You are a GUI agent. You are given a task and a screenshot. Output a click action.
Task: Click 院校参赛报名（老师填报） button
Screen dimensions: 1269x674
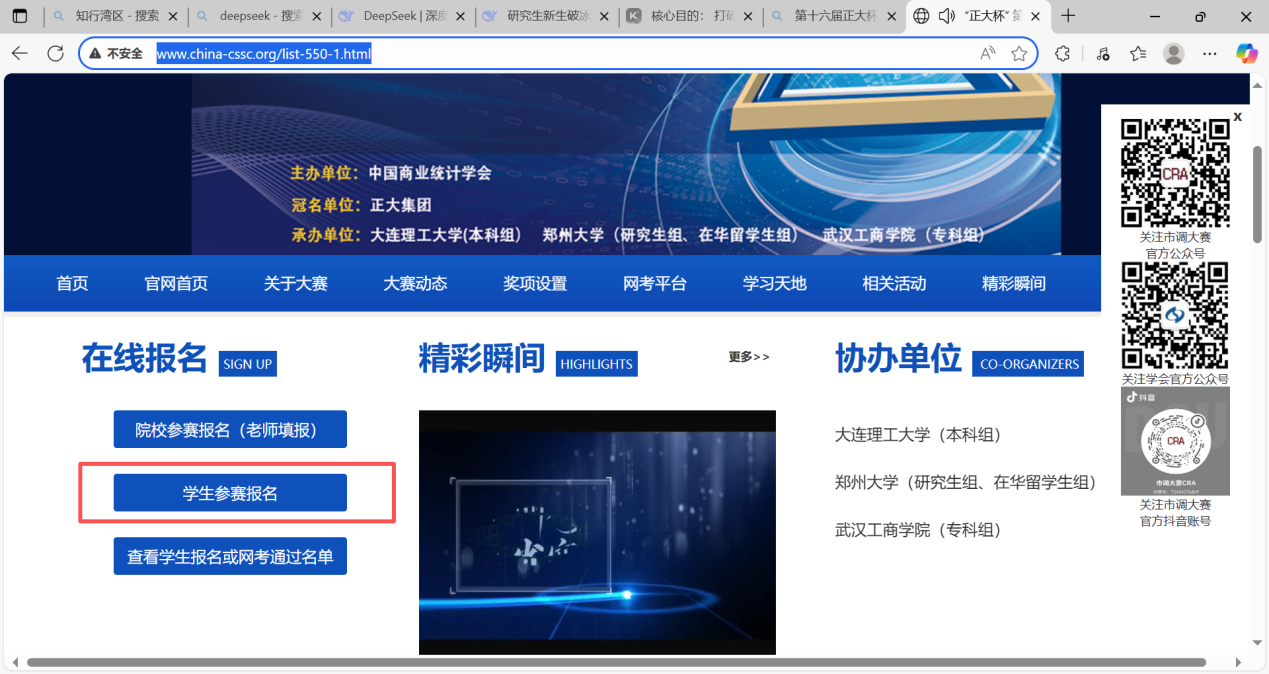coord(230,430)
